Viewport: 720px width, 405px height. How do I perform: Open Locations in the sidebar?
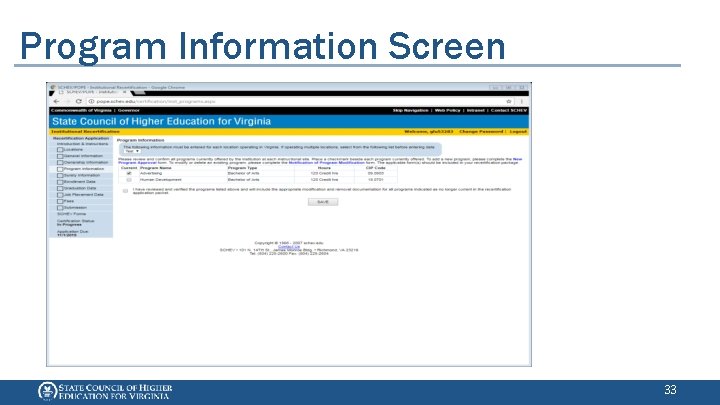tap(73, 150)
